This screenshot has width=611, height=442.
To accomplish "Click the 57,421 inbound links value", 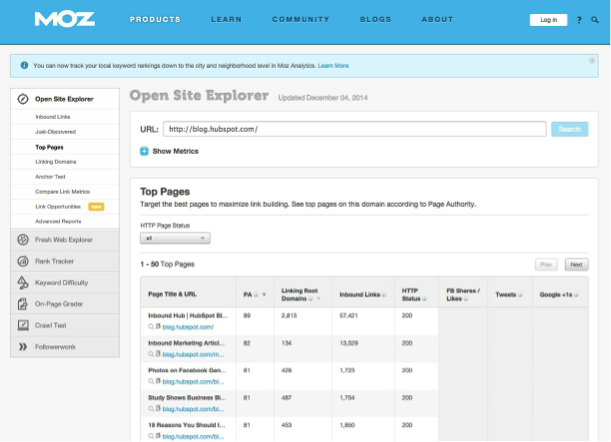I will click(x=348, y=315).
